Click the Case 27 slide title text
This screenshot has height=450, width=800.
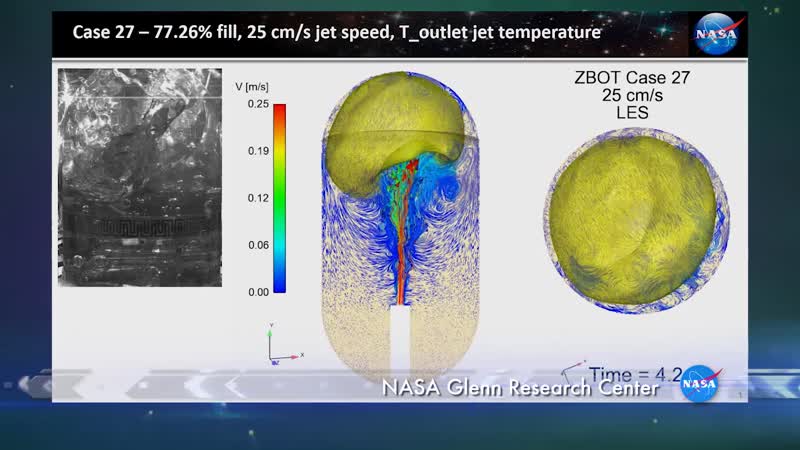point(336,32)
